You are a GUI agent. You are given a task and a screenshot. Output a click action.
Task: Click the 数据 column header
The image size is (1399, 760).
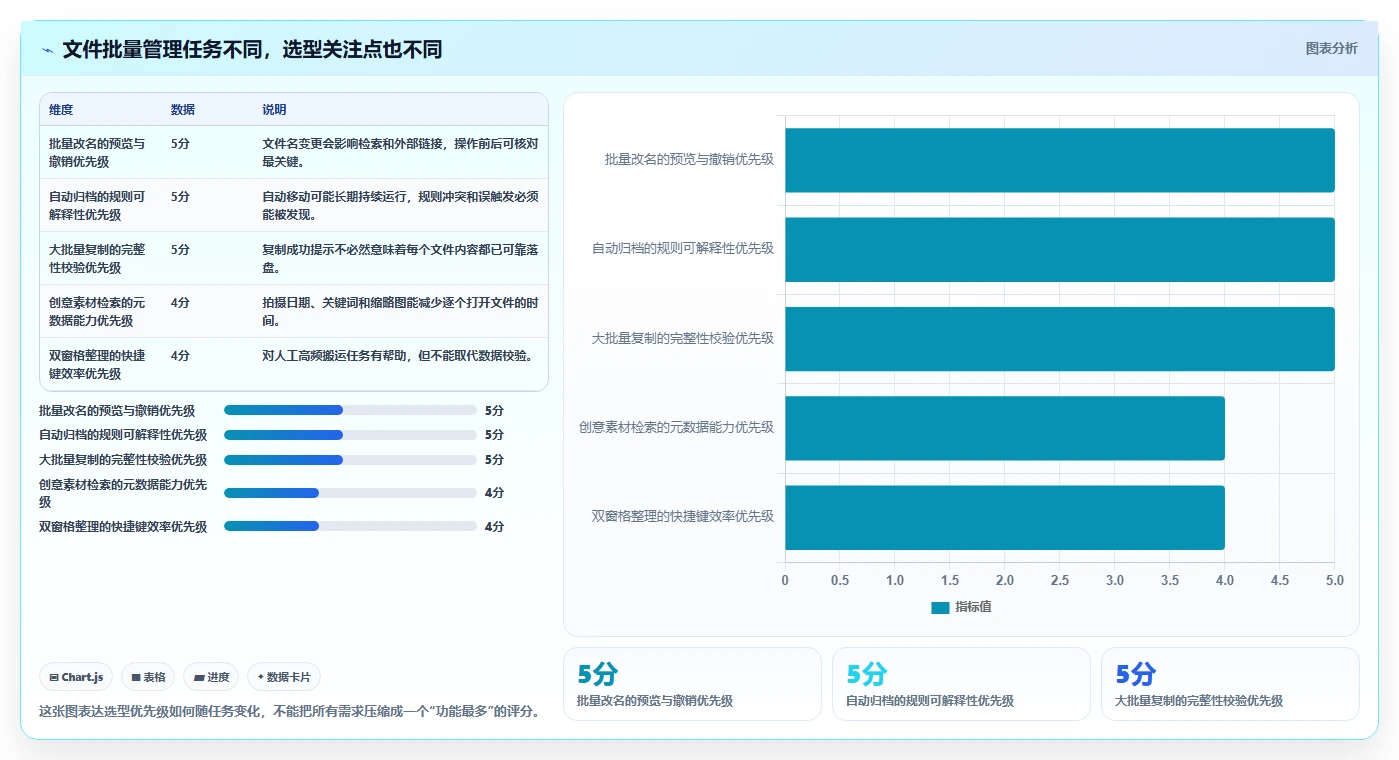pyautogui.click(x=183, y=110)
